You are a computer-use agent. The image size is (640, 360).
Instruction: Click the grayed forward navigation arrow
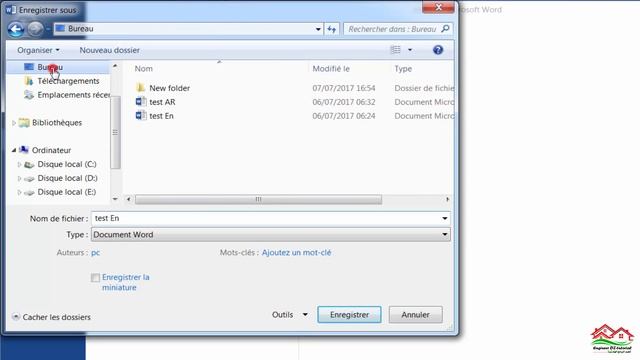point(36,29)
